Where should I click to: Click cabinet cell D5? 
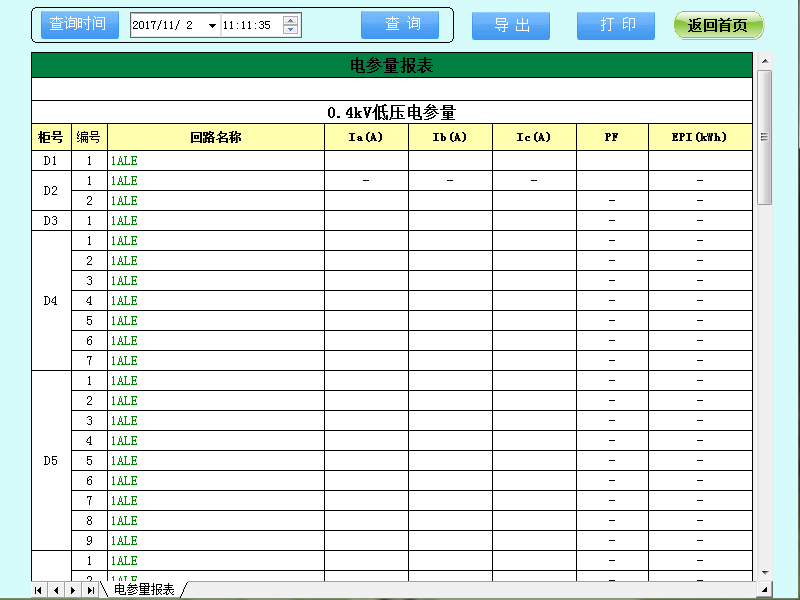tap(51, 461)
